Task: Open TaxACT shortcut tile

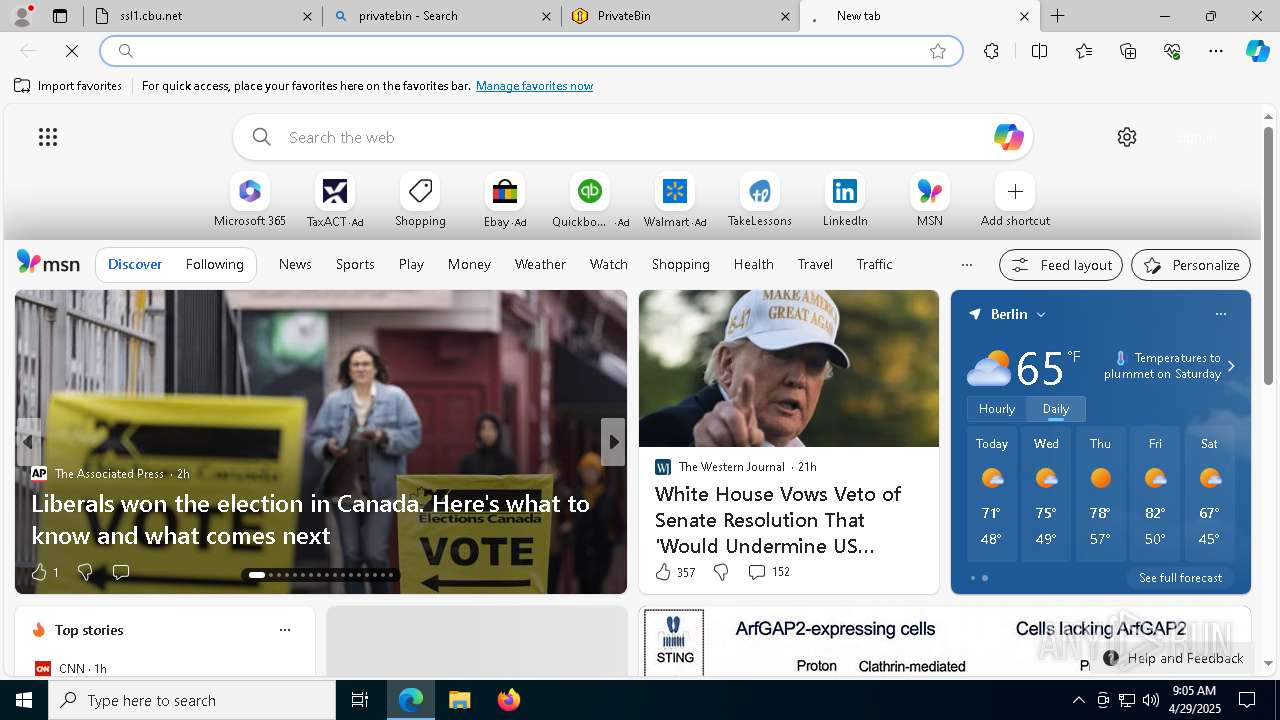Action: [x=335, y=200]
